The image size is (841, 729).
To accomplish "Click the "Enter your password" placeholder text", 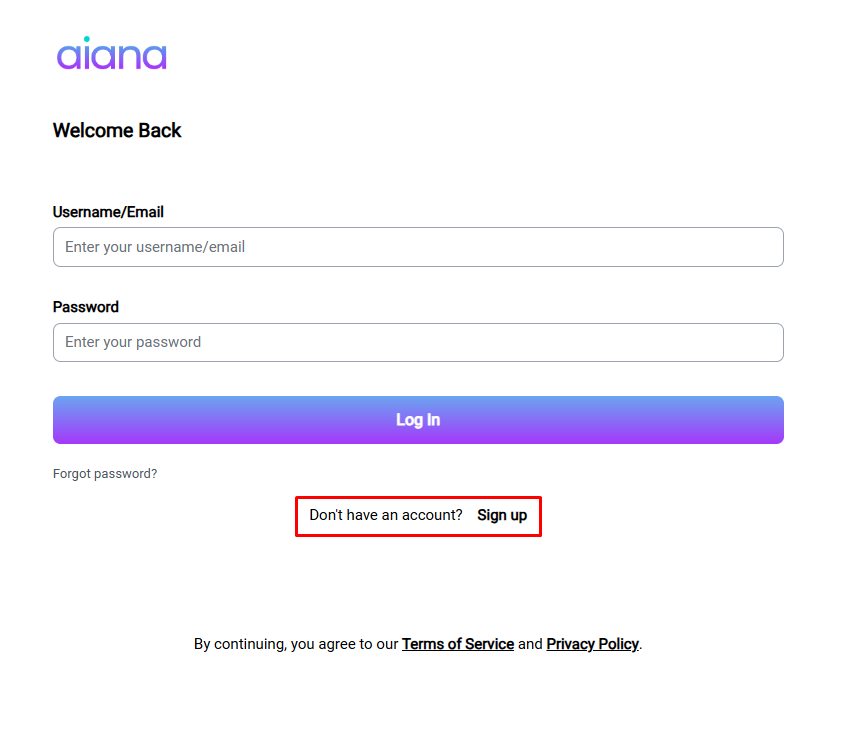I will pos(133,342).
